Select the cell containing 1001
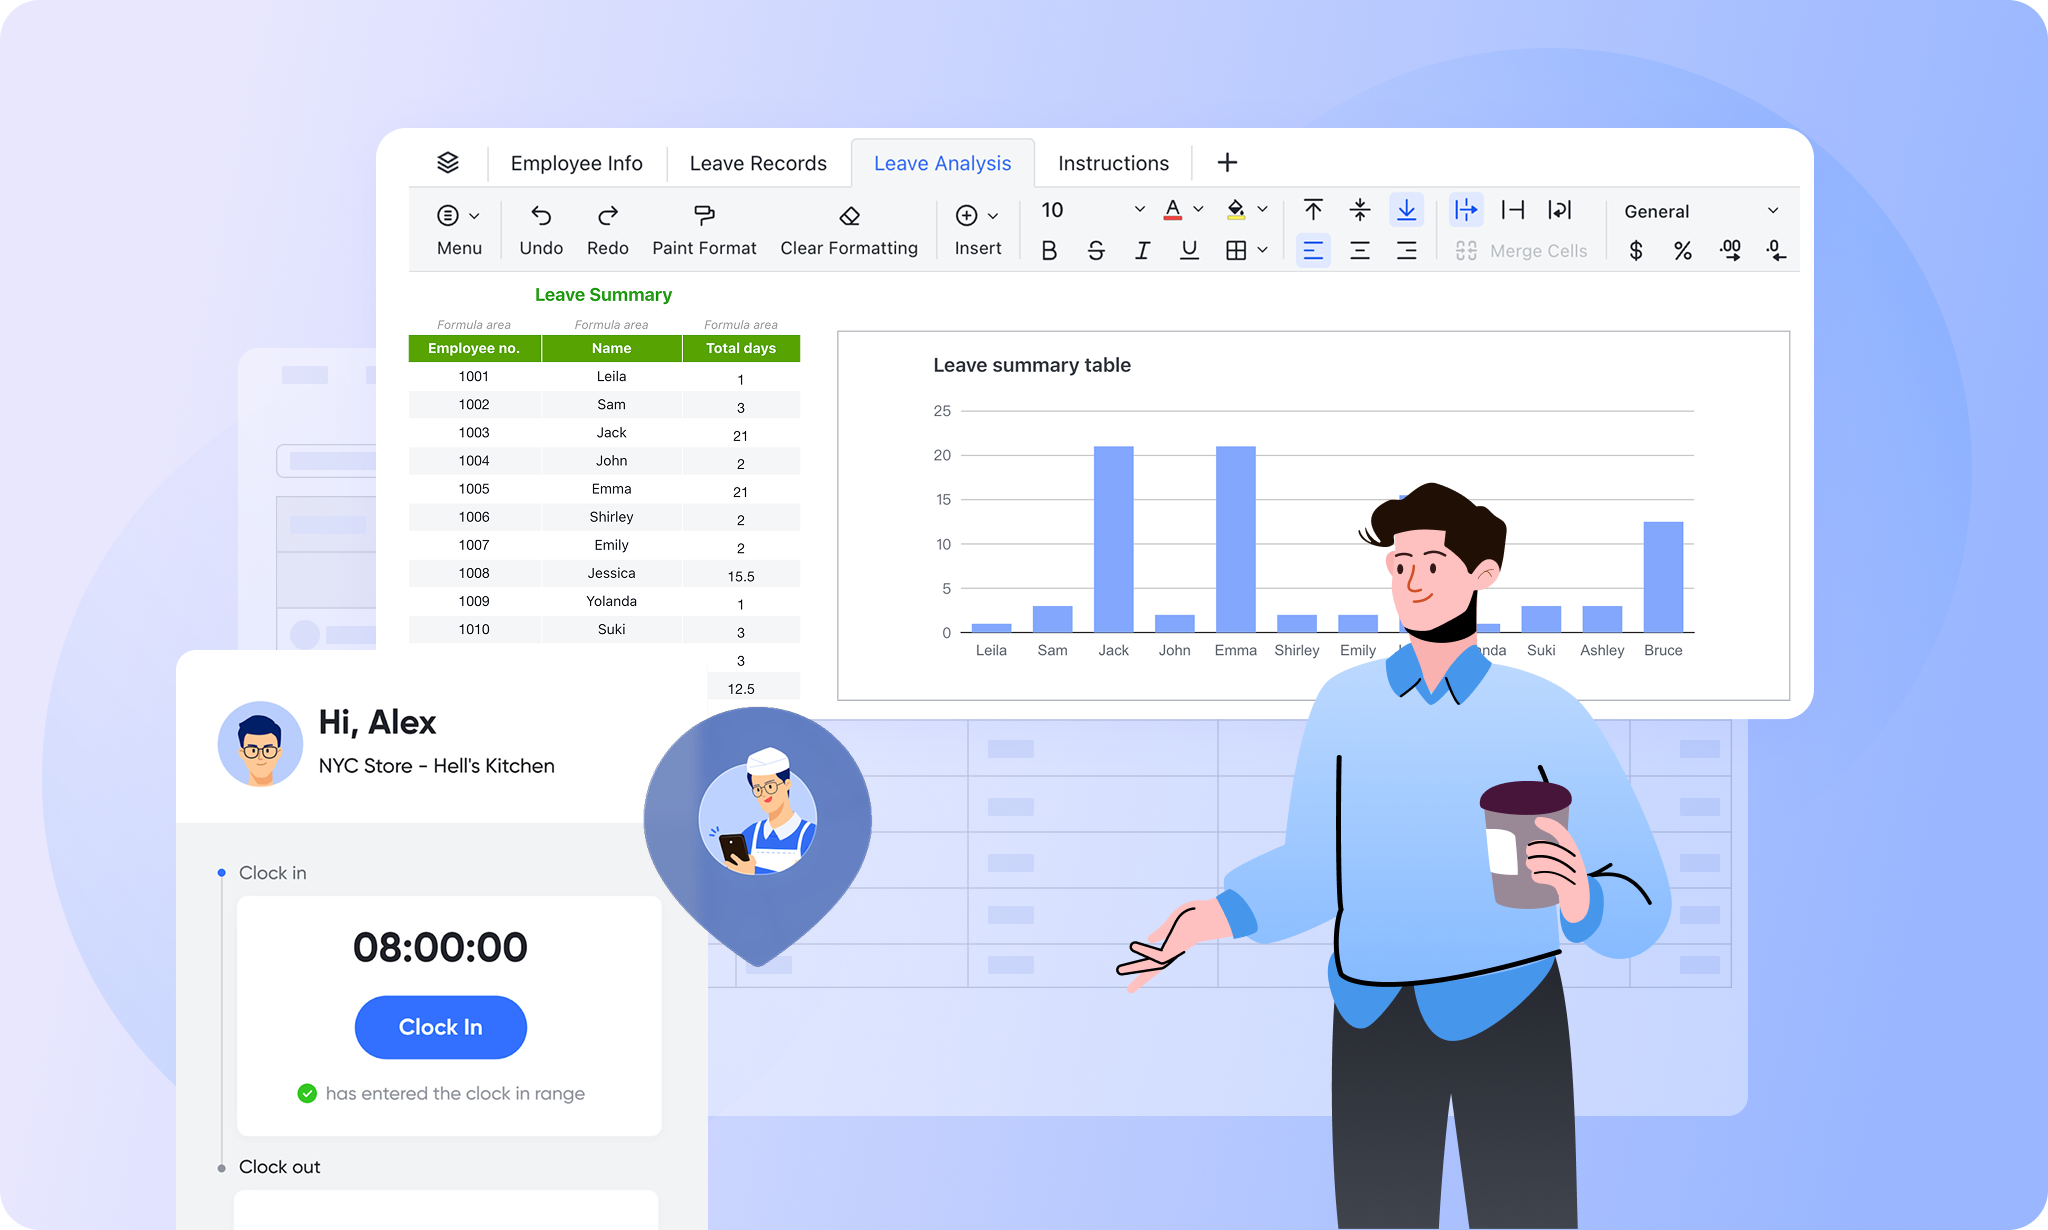 coord(474,377)
